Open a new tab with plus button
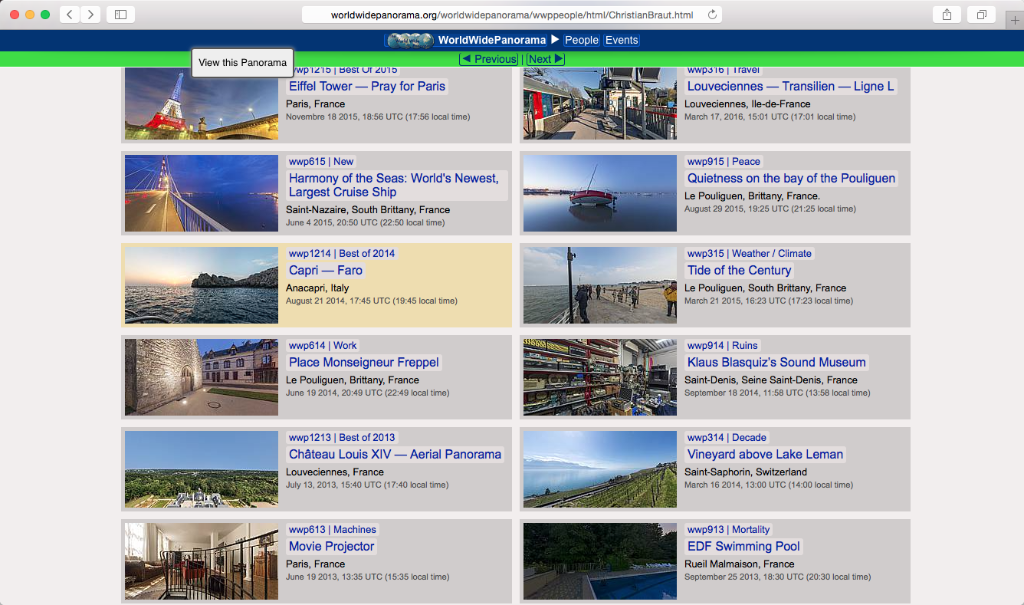Viewport: 1024px width, 605px height. click(x=1015, y=20)
